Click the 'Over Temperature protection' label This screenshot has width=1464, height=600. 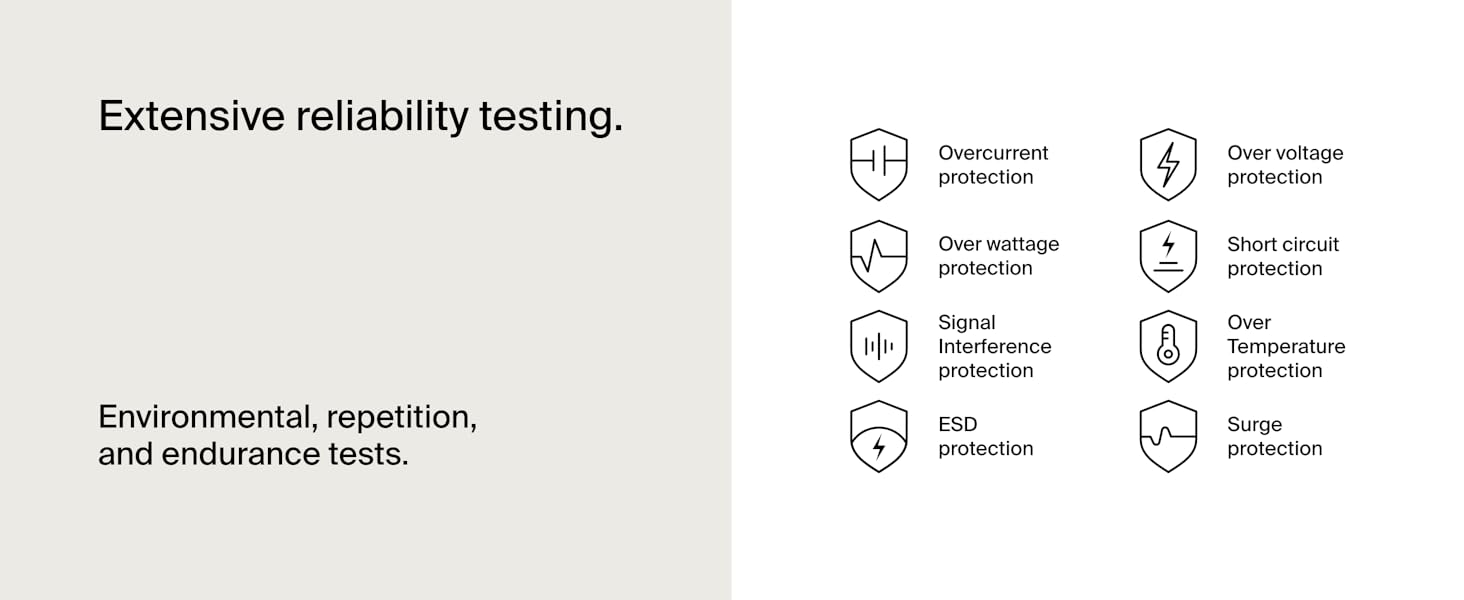click(1286, 346)
